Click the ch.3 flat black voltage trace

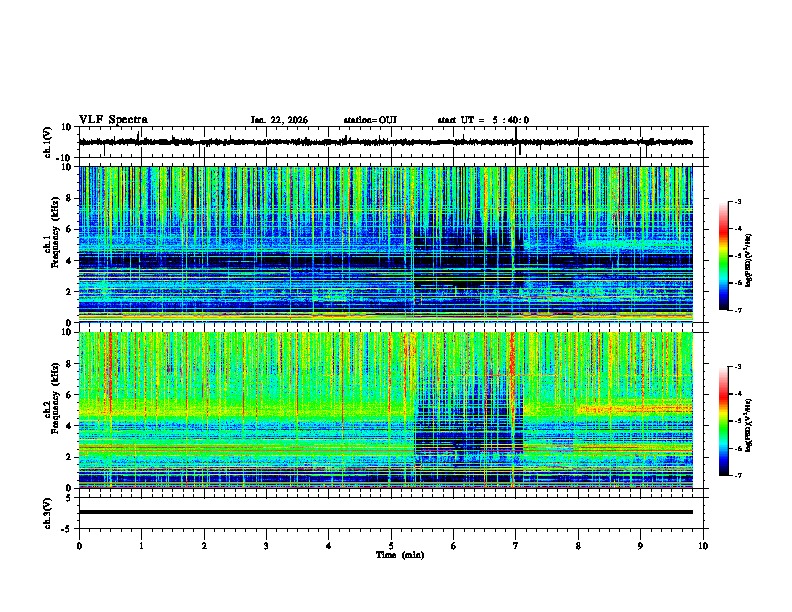385,512
